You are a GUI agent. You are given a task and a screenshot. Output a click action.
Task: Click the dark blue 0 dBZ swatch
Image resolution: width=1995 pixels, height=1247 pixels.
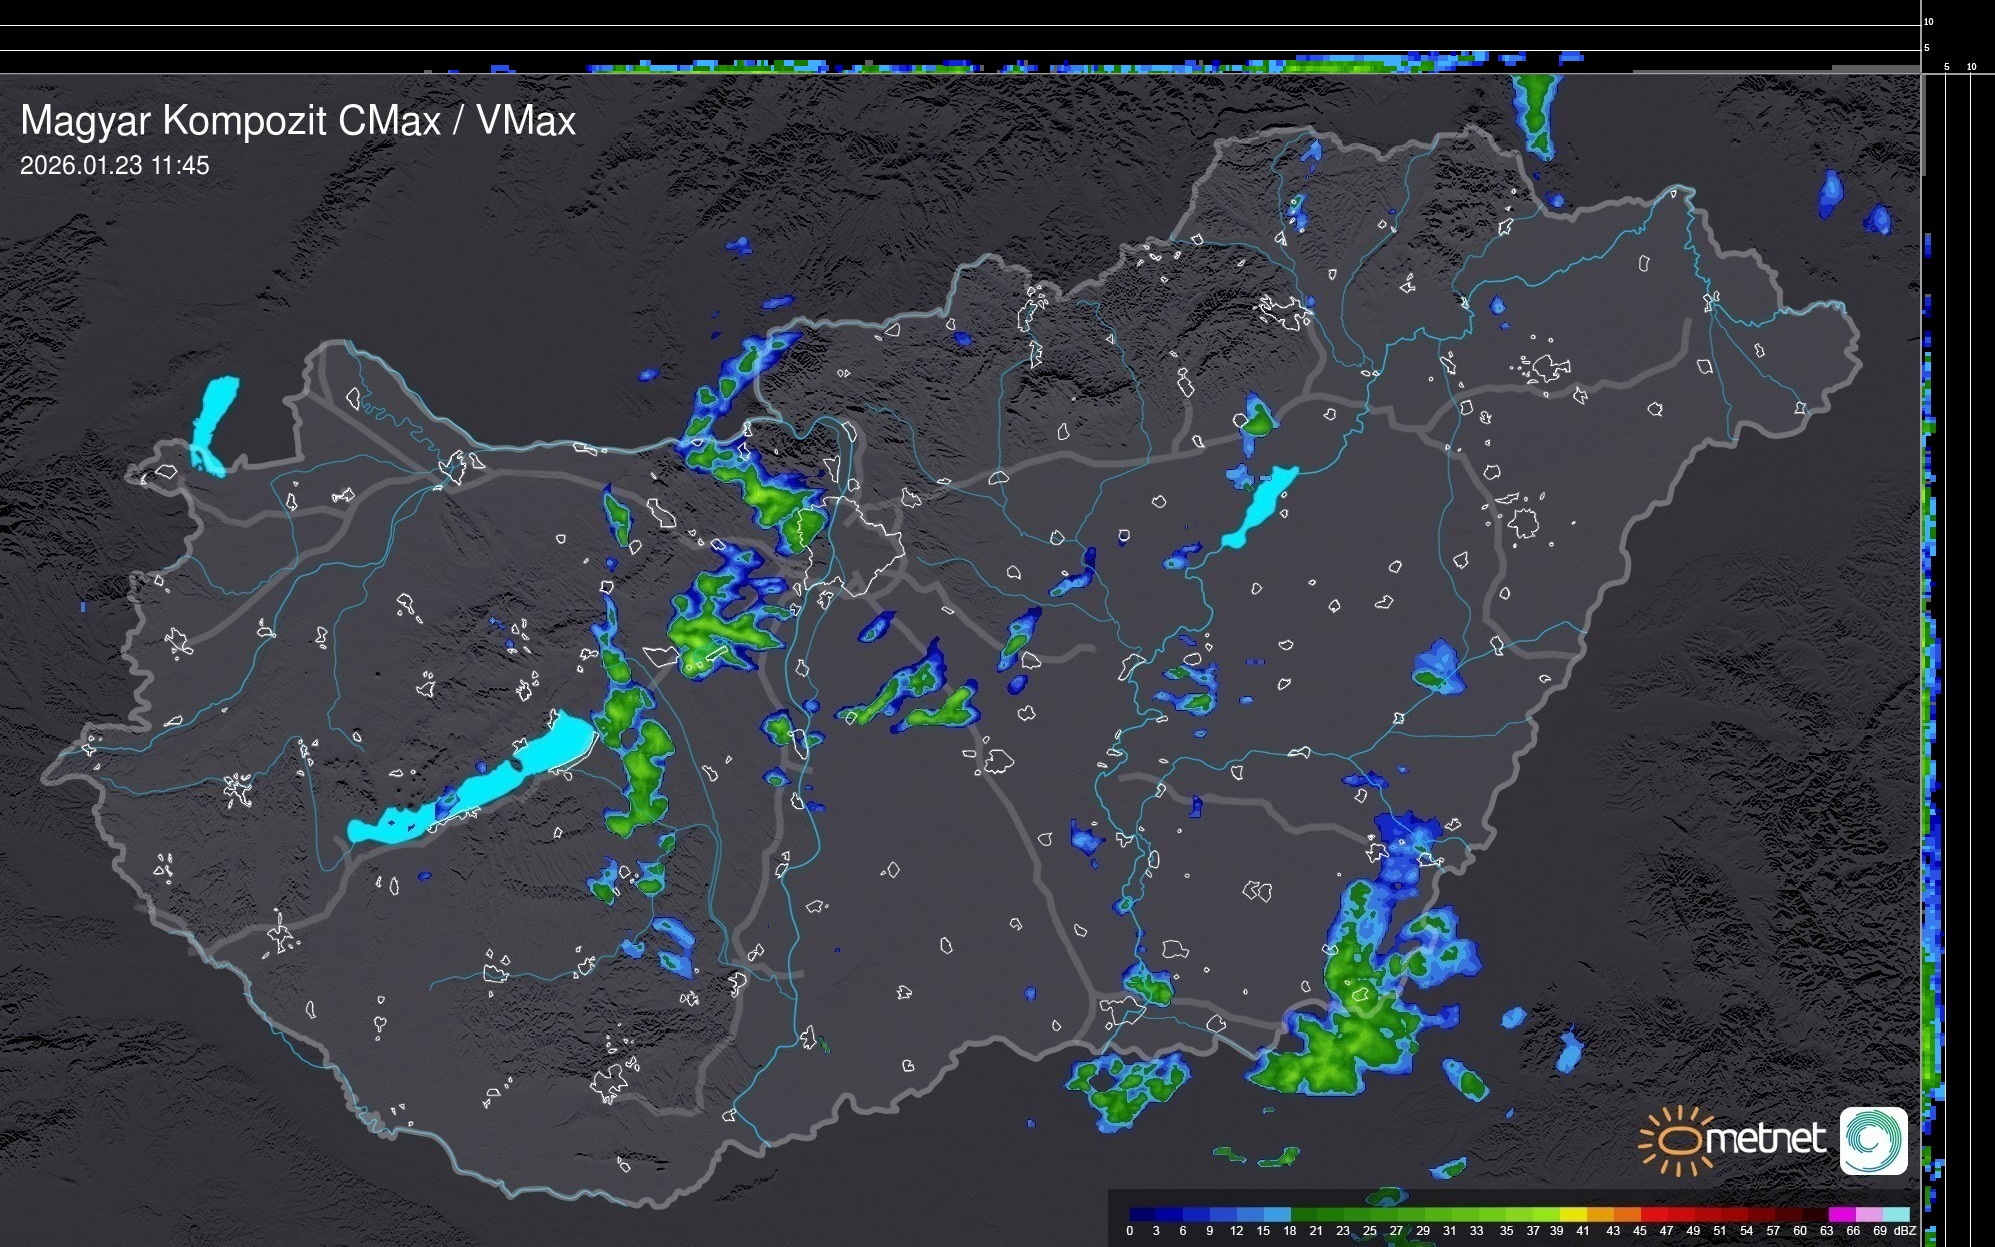click(1143, 1214)
